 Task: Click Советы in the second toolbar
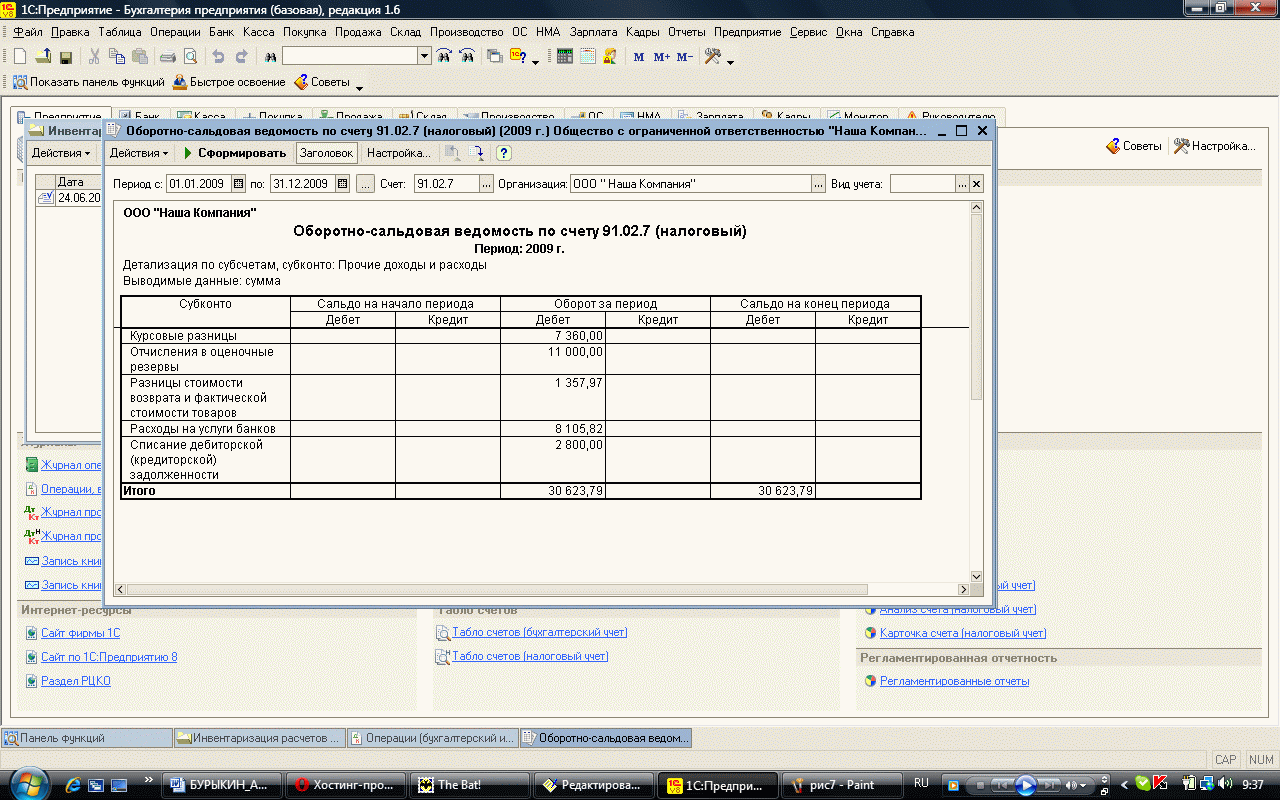322,82
